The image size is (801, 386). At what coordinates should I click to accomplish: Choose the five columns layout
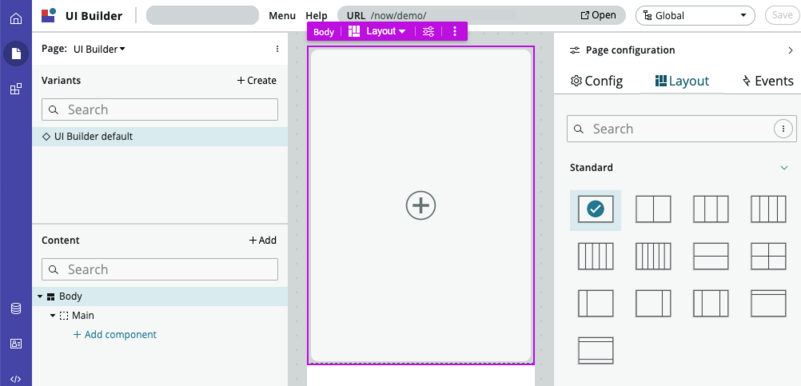(x=595, y=256)
